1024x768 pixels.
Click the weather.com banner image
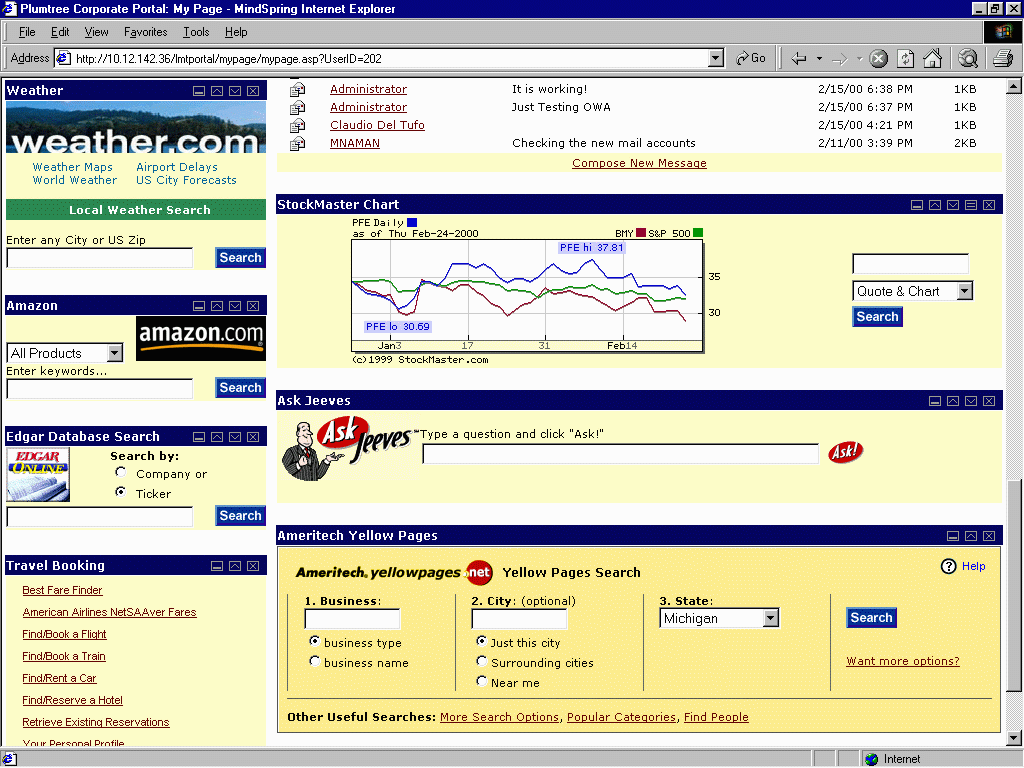coord(136,127)
